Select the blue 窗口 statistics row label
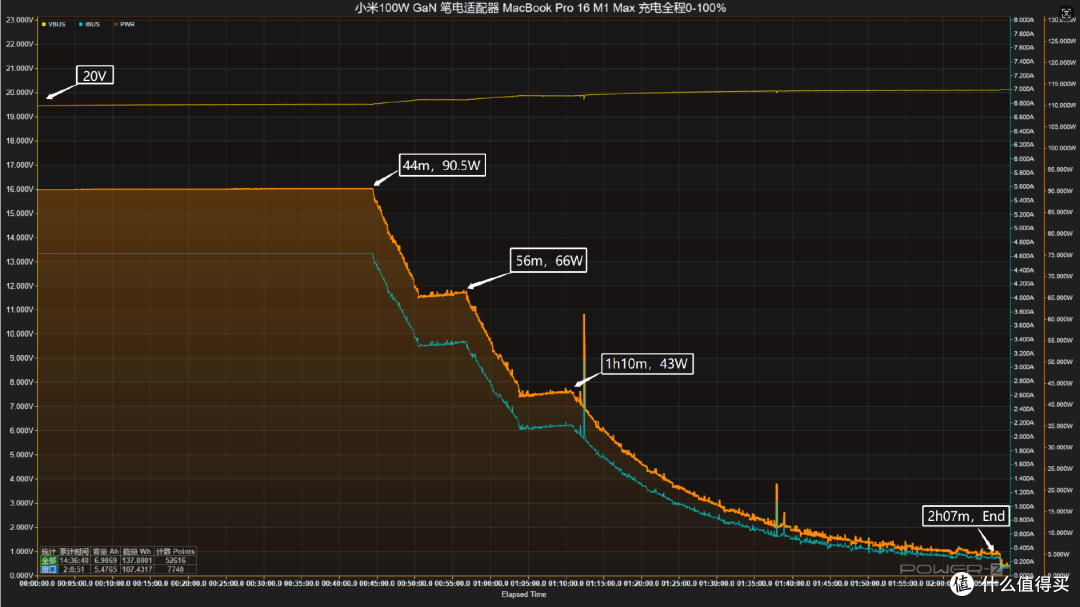Viewport: 1080px width, 607px height. point(49,569)
